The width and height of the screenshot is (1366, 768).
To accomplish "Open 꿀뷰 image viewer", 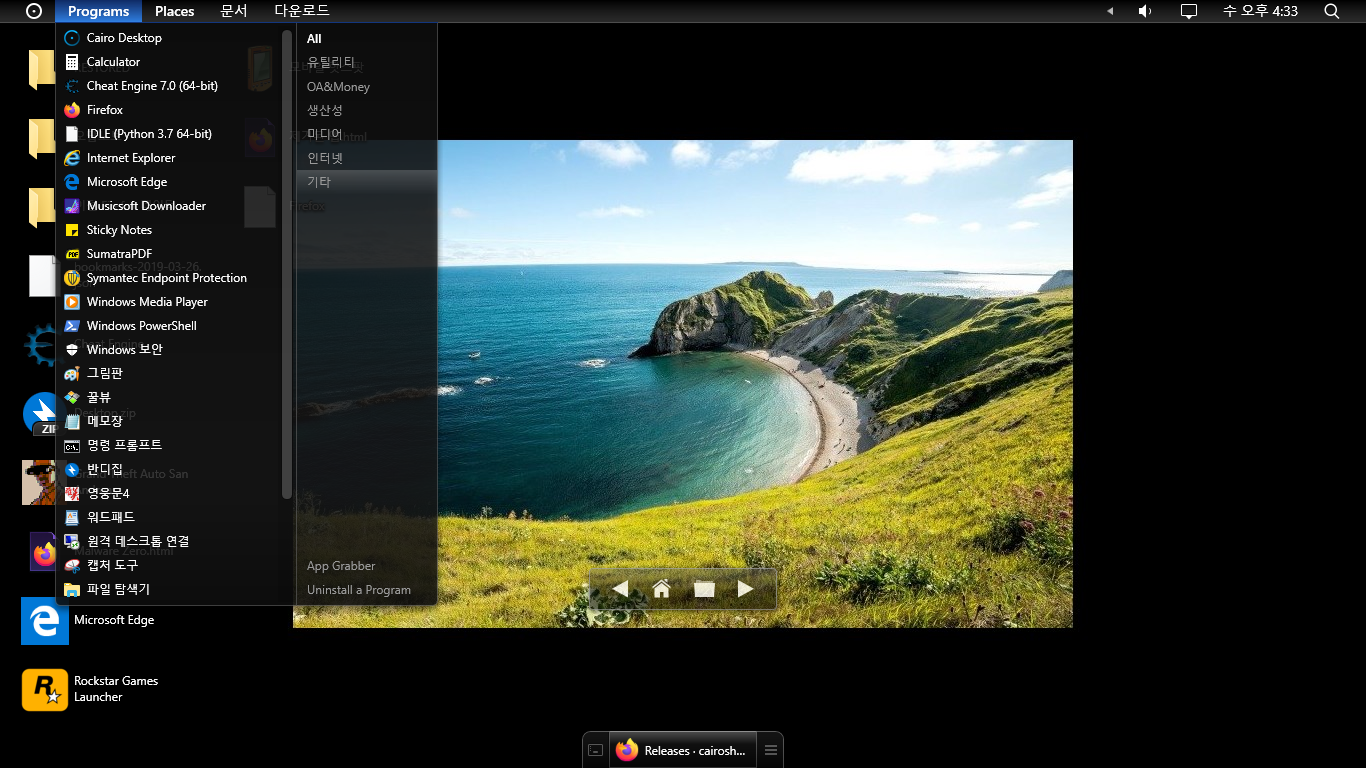I will (170, 397).
